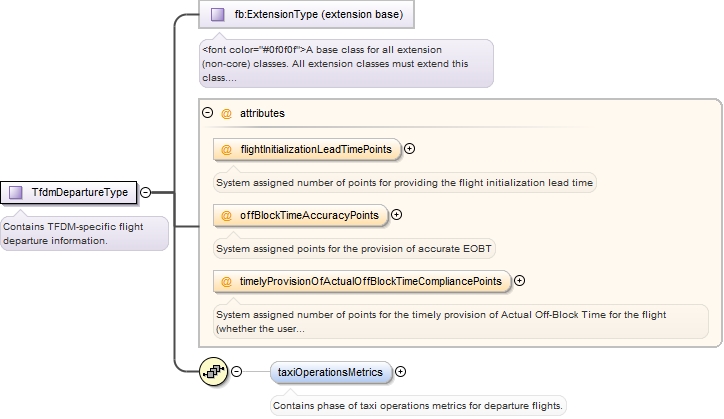
Task: Collapse the attributes section
Action: click(208, 112)
